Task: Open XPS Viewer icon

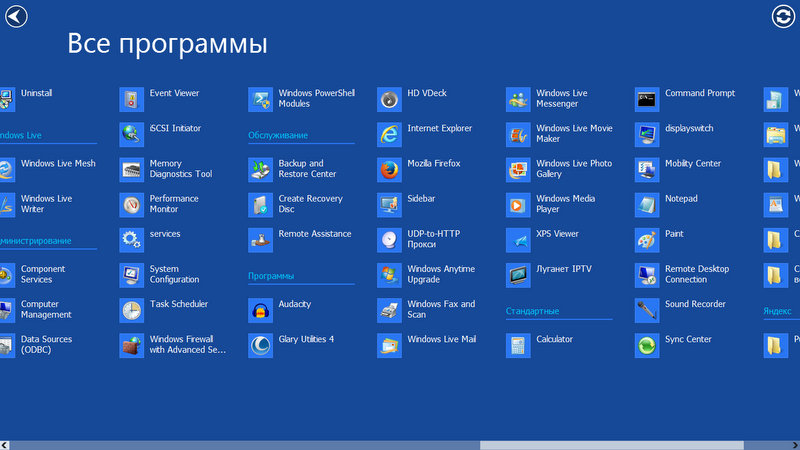Action: click(x=518, y=240)
